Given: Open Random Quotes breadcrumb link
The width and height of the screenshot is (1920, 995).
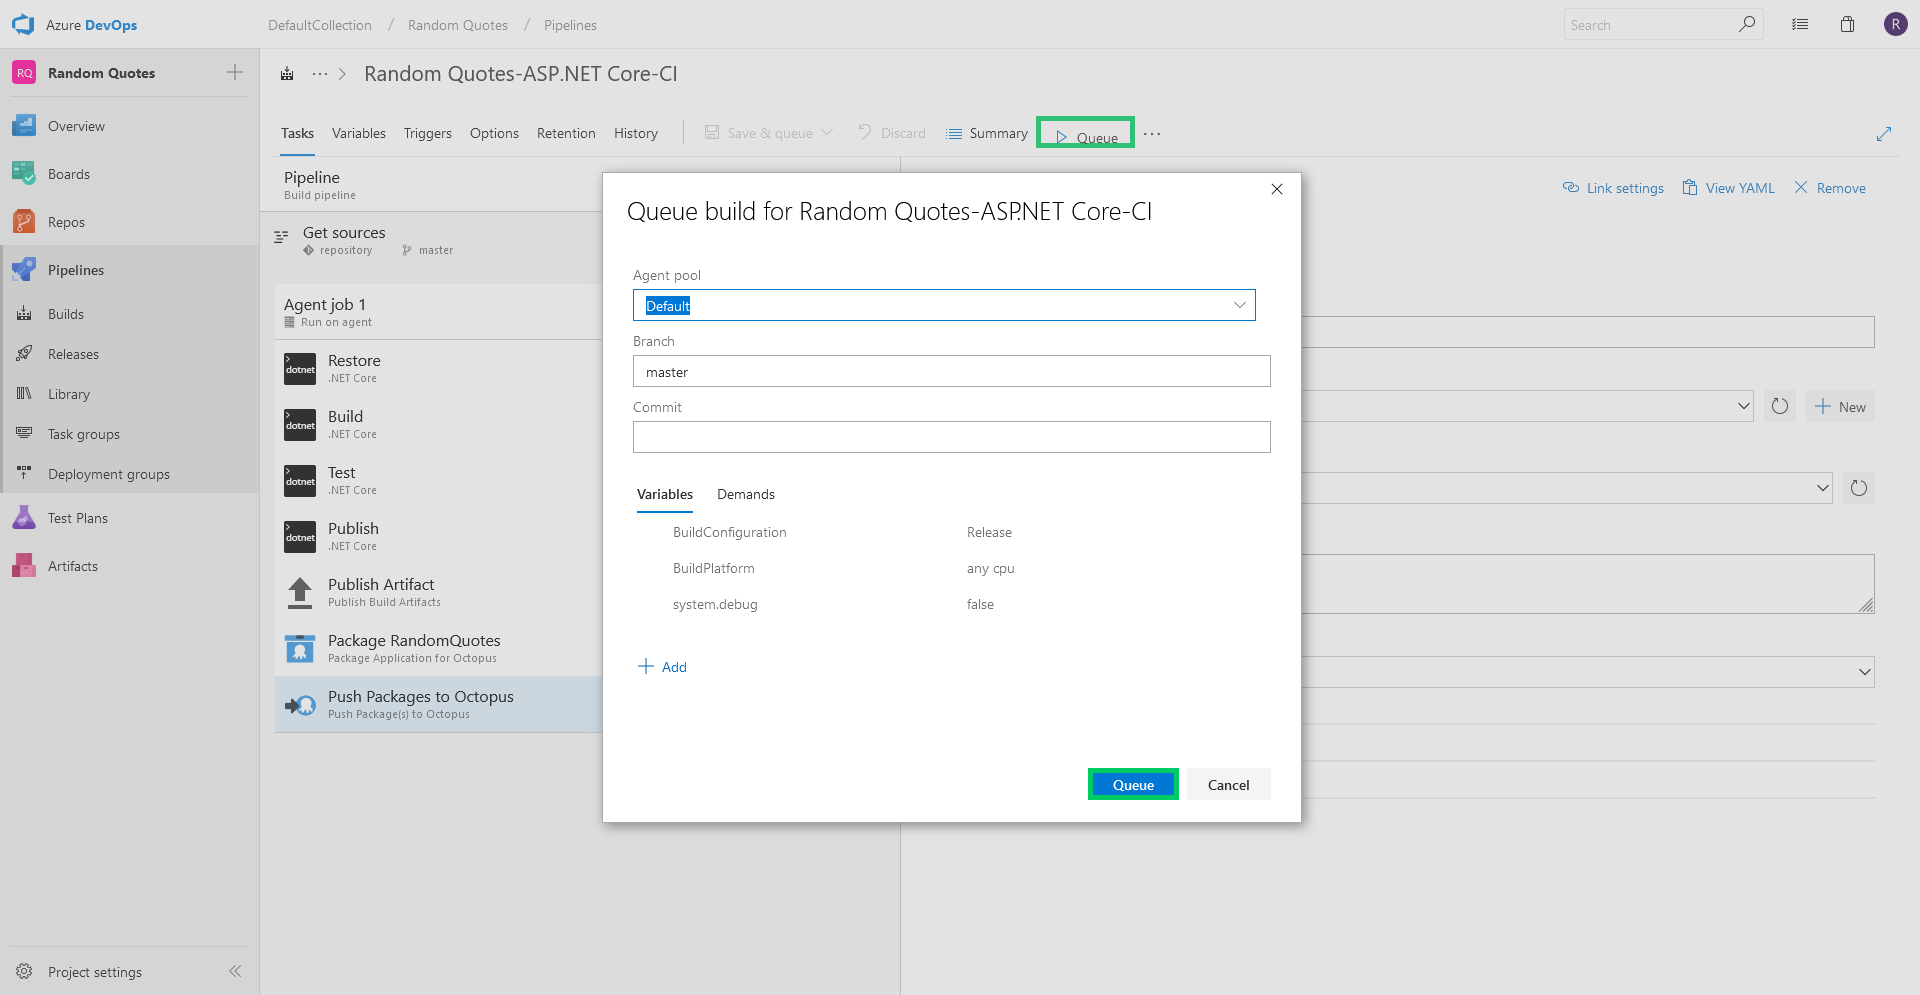Looking at the screenshot, I should point(458,25).
